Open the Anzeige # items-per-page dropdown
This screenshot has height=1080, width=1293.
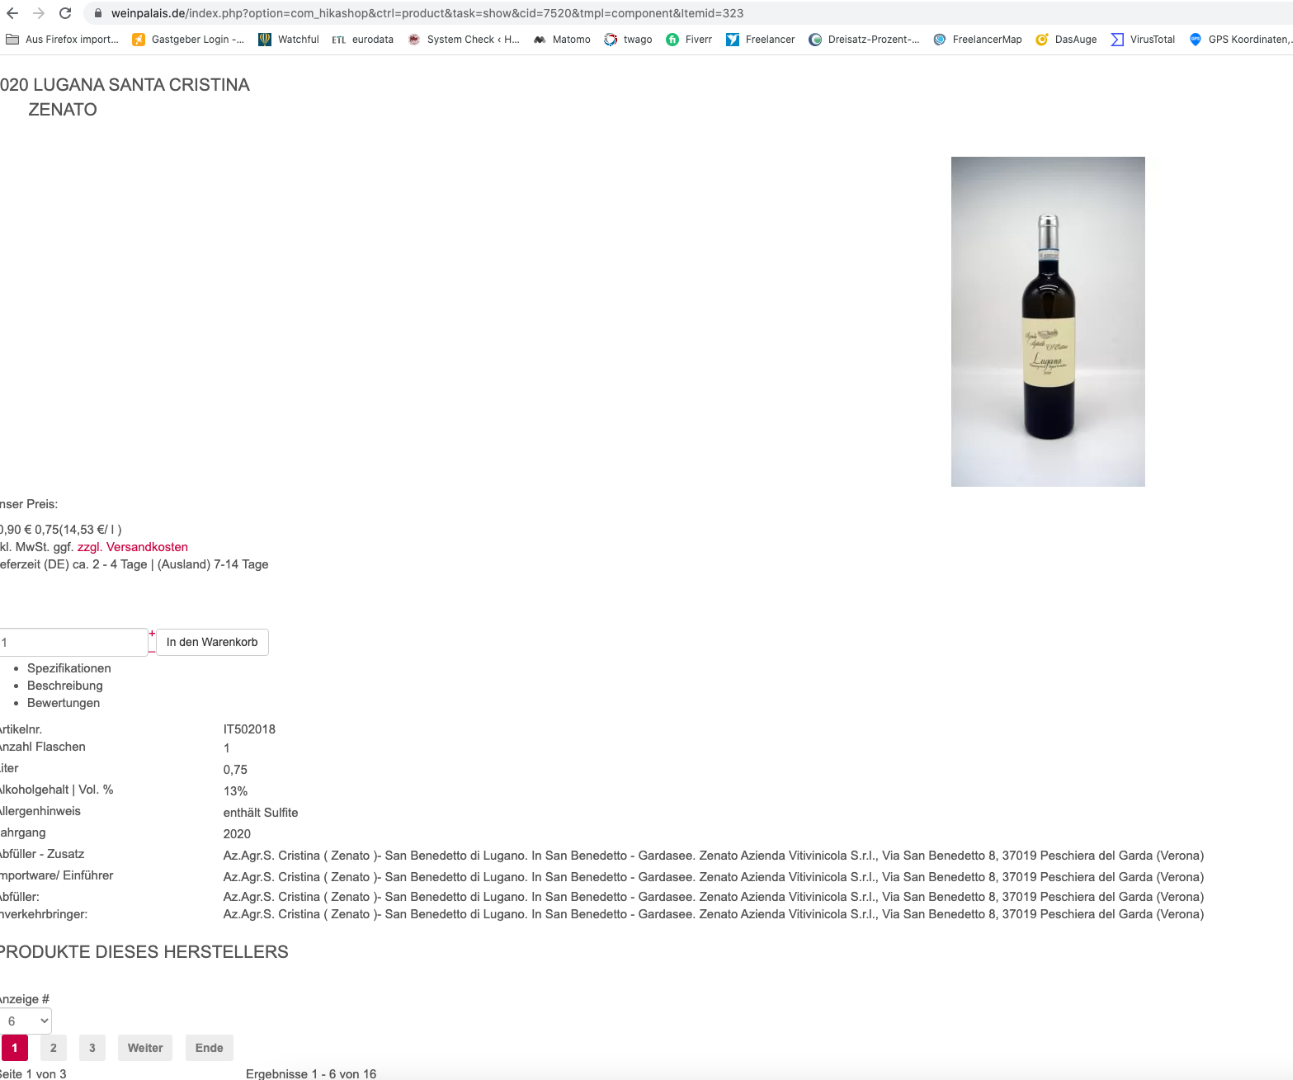(x=25, y=1021)
